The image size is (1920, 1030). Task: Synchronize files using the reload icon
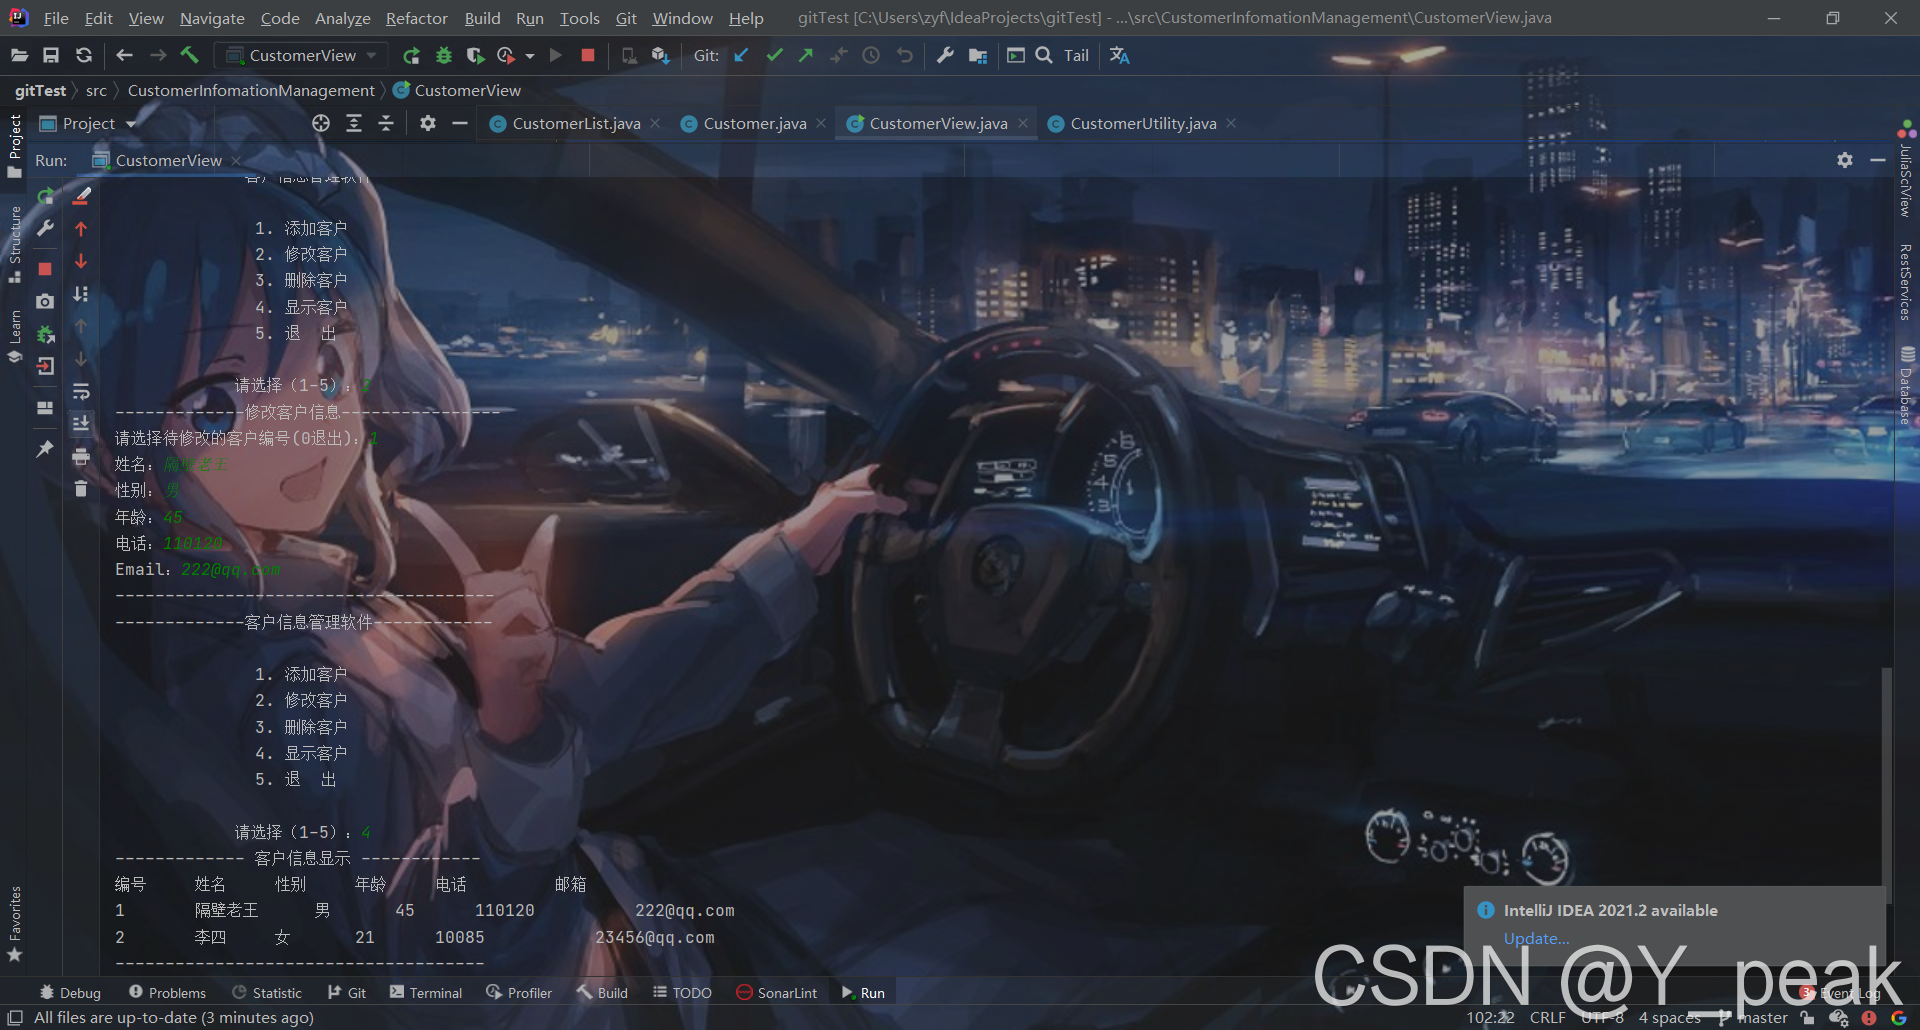pos(84,55)
